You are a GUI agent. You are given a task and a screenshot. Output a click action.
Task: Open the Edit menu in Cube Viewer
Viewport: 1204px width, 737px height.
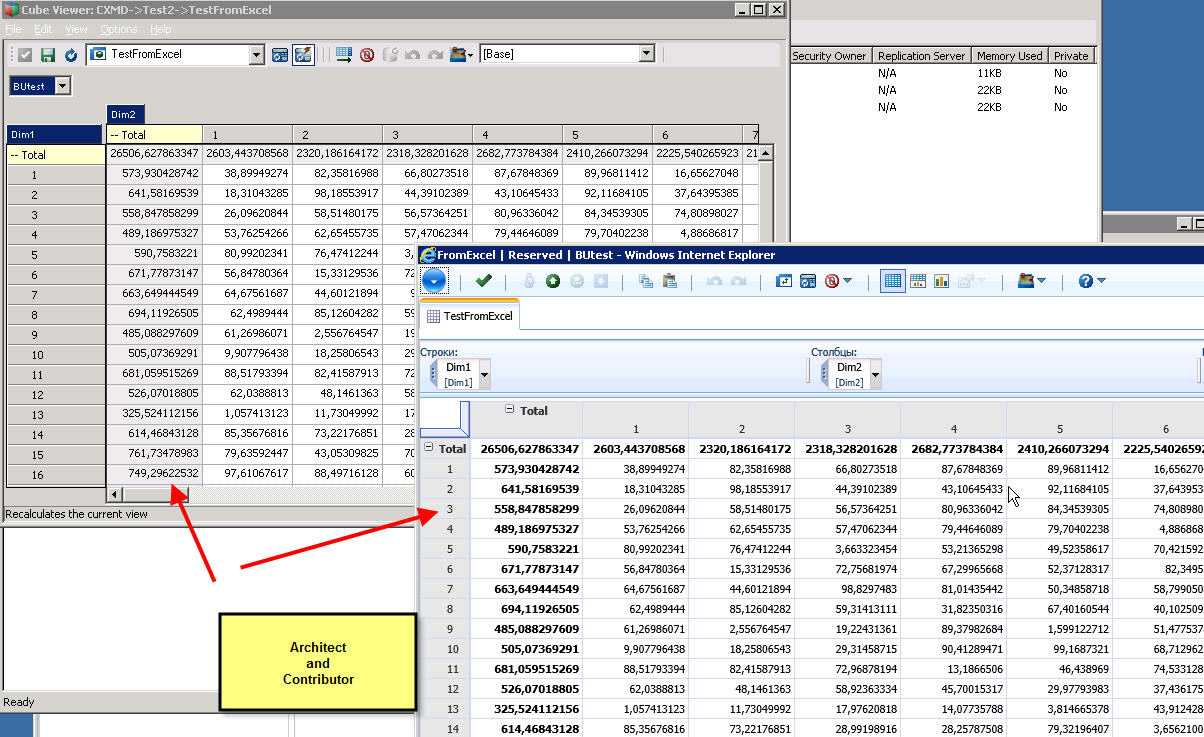[x=43, y=29]
